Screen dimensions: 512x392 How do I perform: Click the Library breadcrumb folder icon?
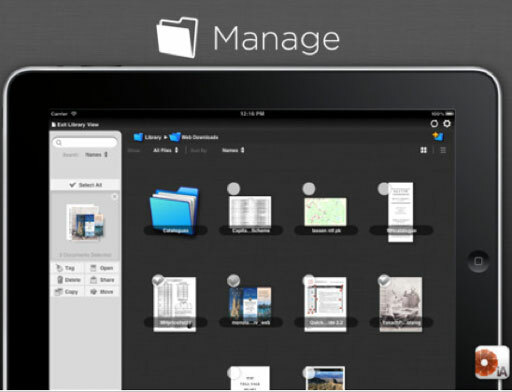[x=138, y=137]
